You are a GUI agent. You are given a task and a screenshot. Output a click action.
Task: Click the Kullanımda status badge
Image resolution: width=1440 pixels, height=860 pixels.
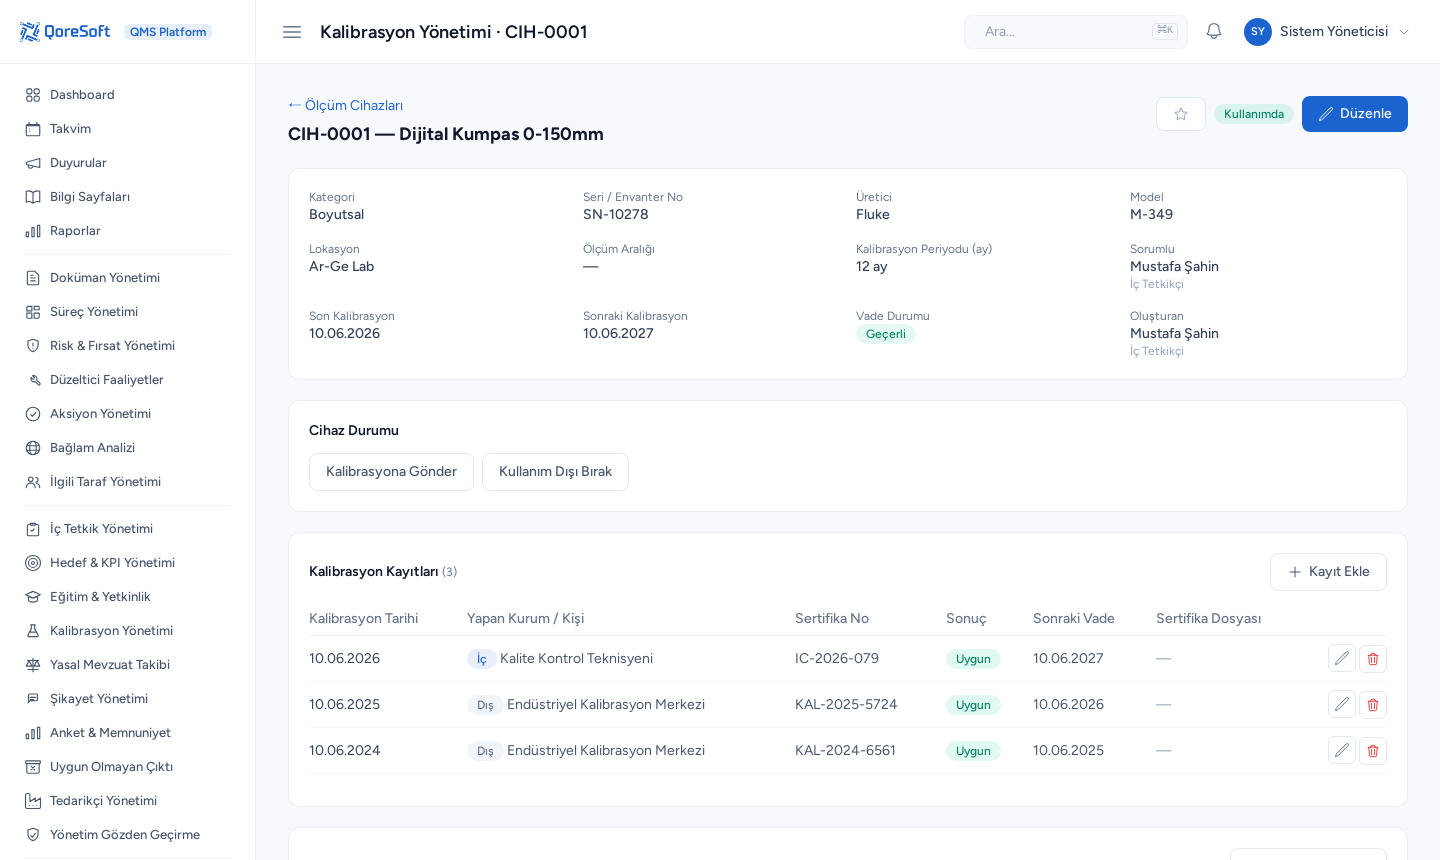tap(1254, 114)
